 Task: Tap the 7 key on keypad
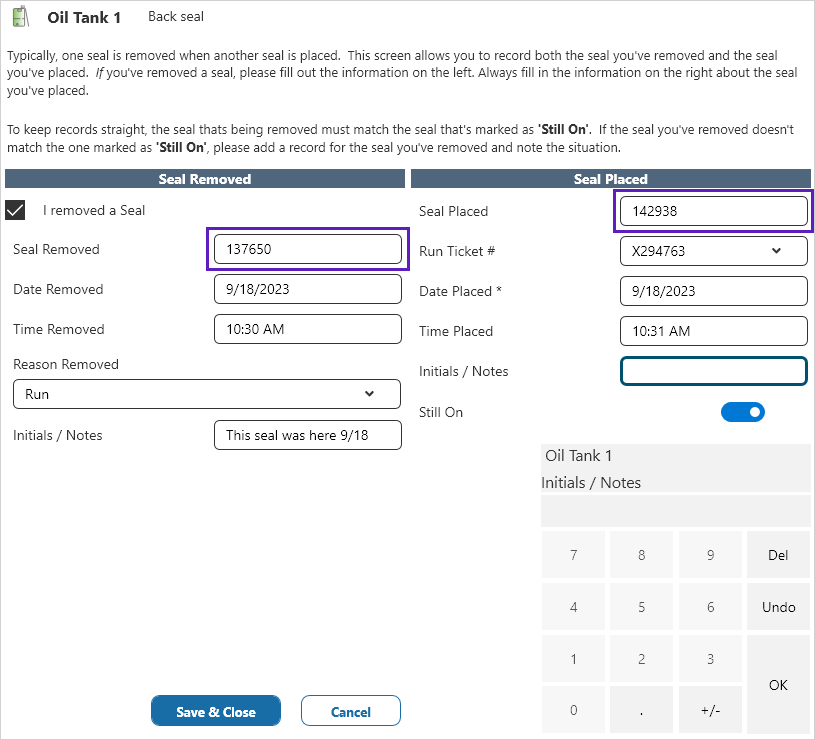point(573,555)
